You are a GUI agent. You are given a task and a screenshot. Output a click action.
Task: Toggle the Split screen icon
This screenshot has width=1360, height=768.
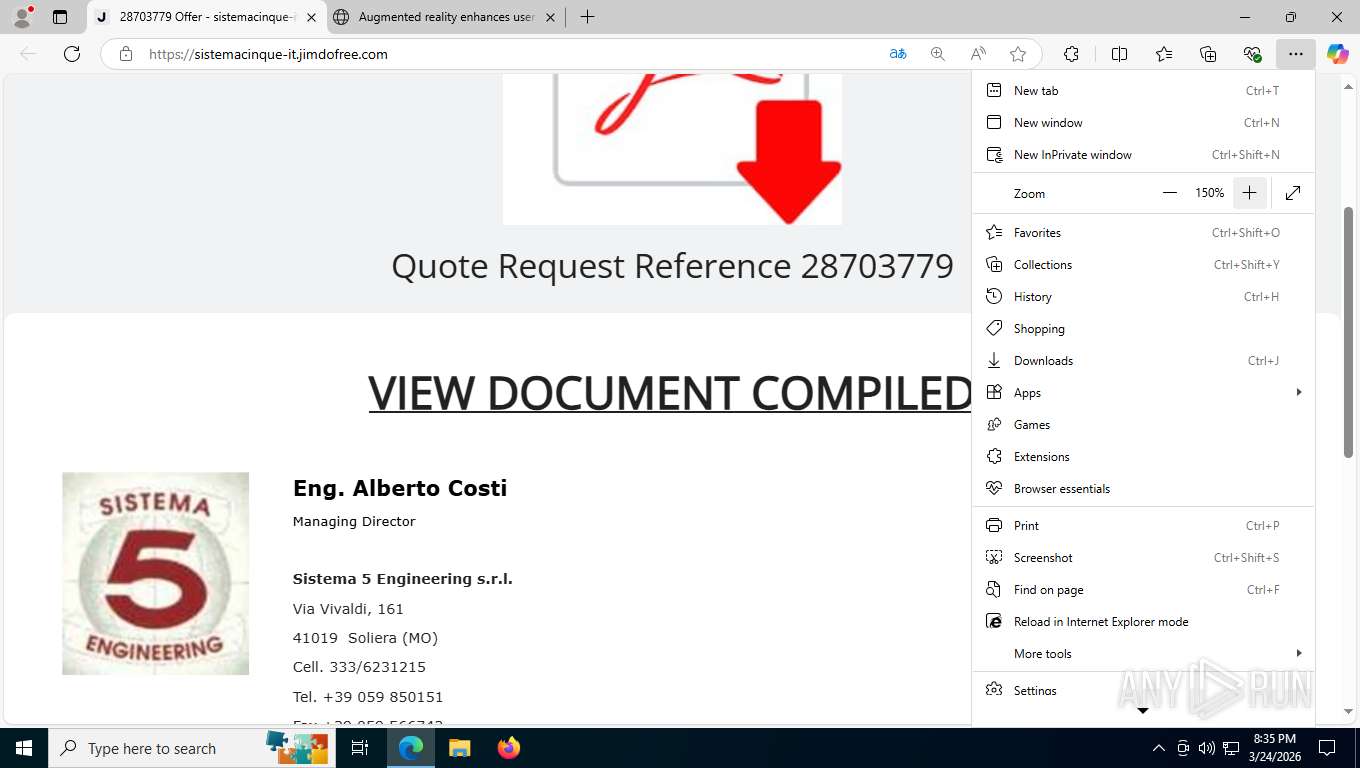(1120, 54)
